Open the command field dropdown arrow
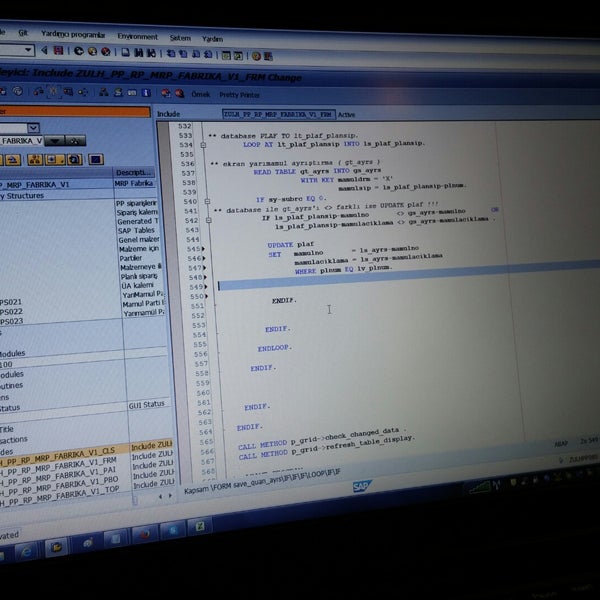Screen dimensions: 600x600 tap(28, 50)
